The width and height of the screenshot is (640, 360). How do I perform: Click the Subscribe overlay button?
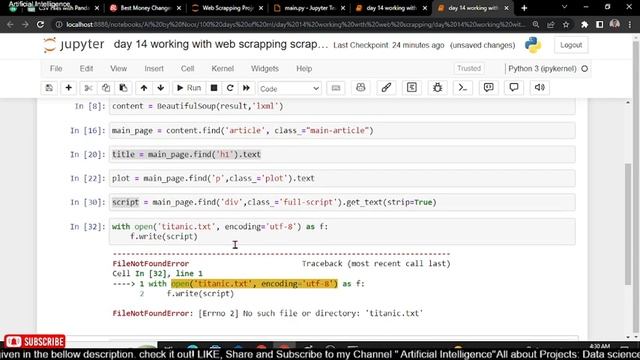35,342
